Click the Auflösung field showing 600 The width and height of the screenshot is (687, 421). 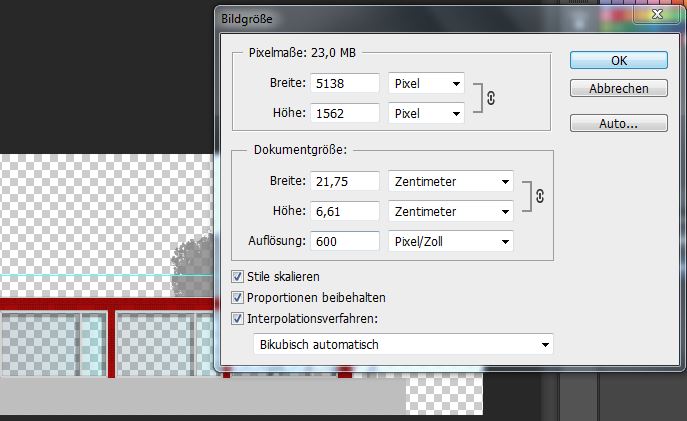pos(345,241)
